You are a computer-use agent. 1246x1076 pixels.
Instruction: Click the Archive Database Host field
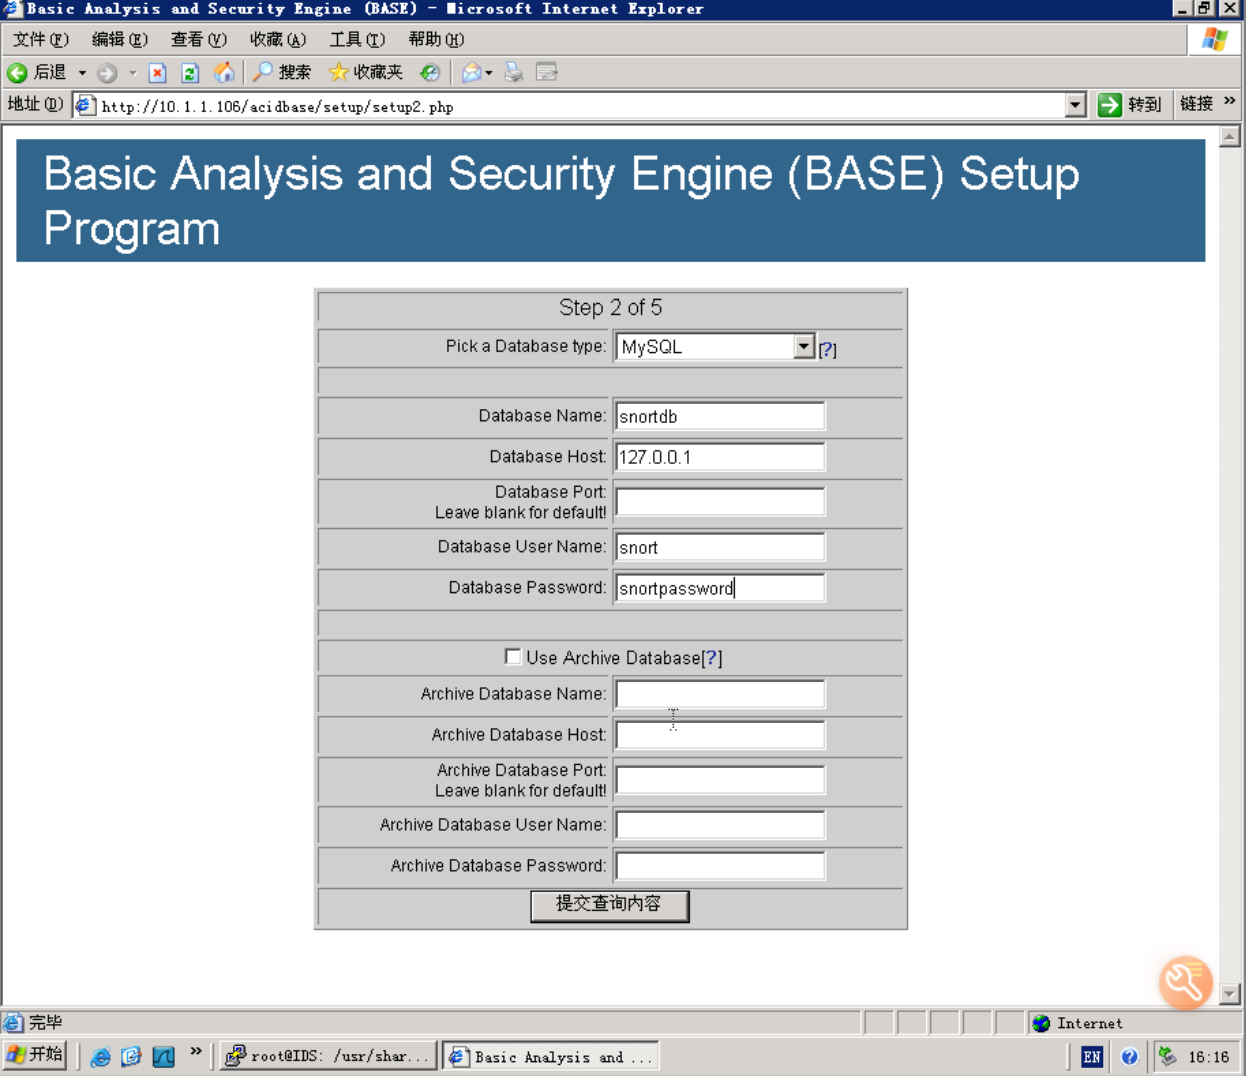[x=720, y=735]
